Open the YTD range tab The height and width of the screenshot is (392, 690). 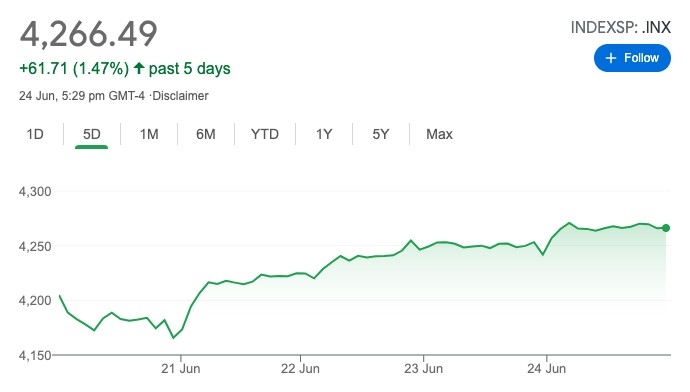pos(265,134)
